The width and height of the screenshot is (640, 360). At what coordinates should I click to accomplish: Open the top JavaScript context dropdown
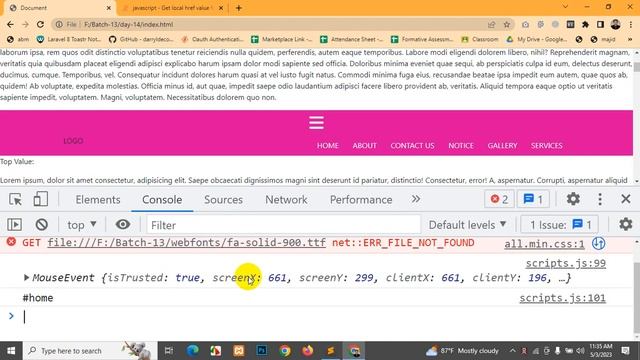82,225
